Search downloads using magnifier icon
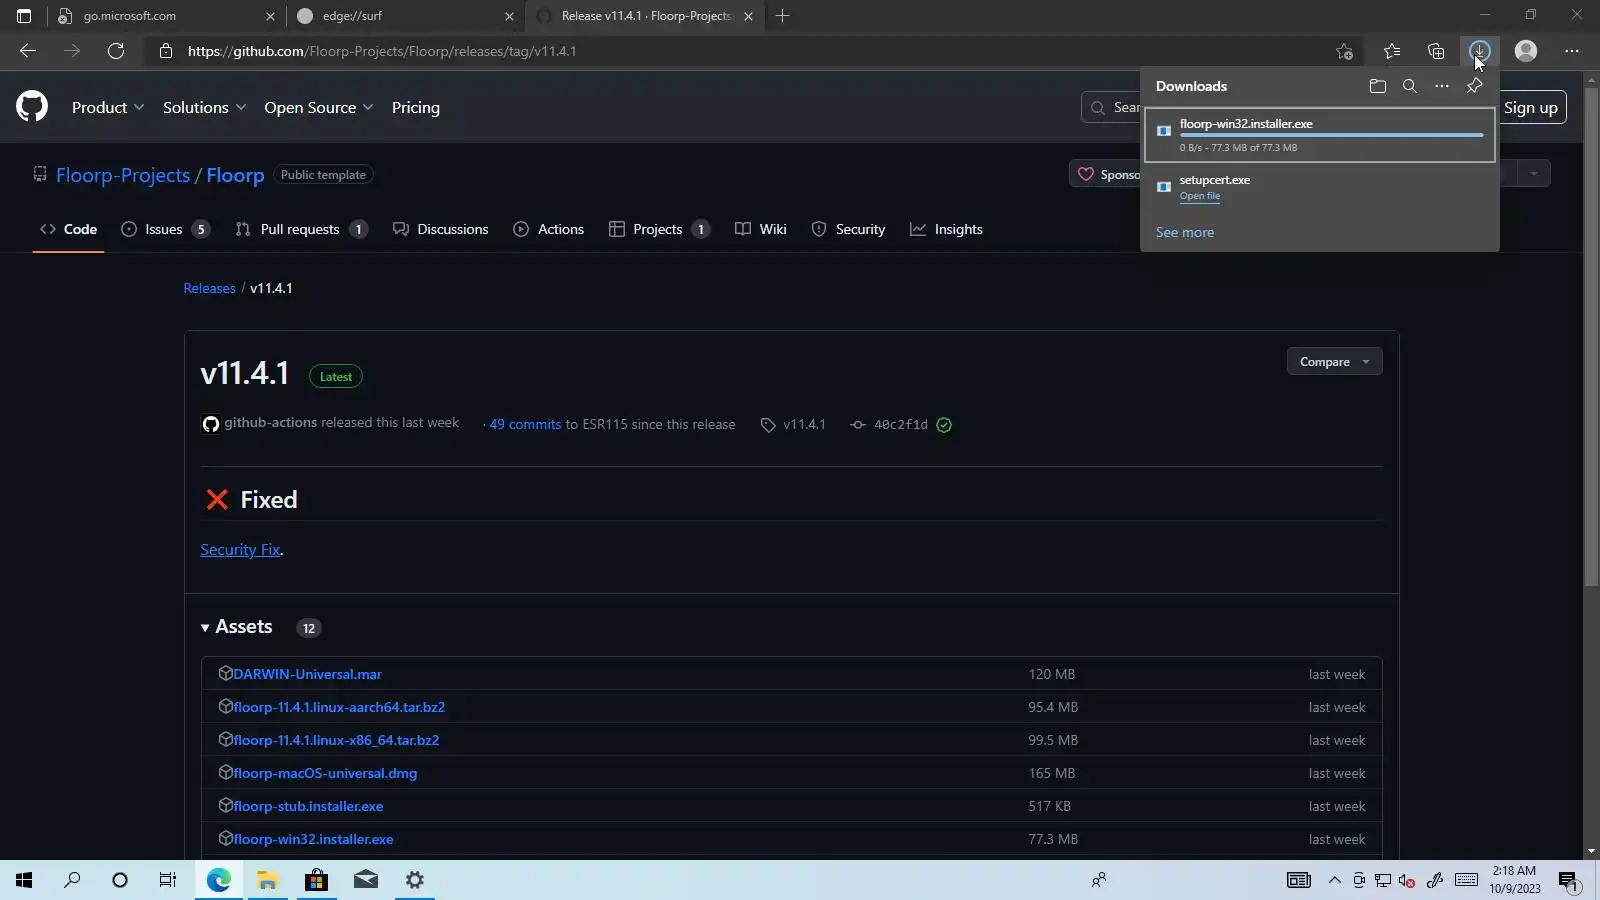The height and width of the screenshot is (900, 1600). [x=1410, y=86]
